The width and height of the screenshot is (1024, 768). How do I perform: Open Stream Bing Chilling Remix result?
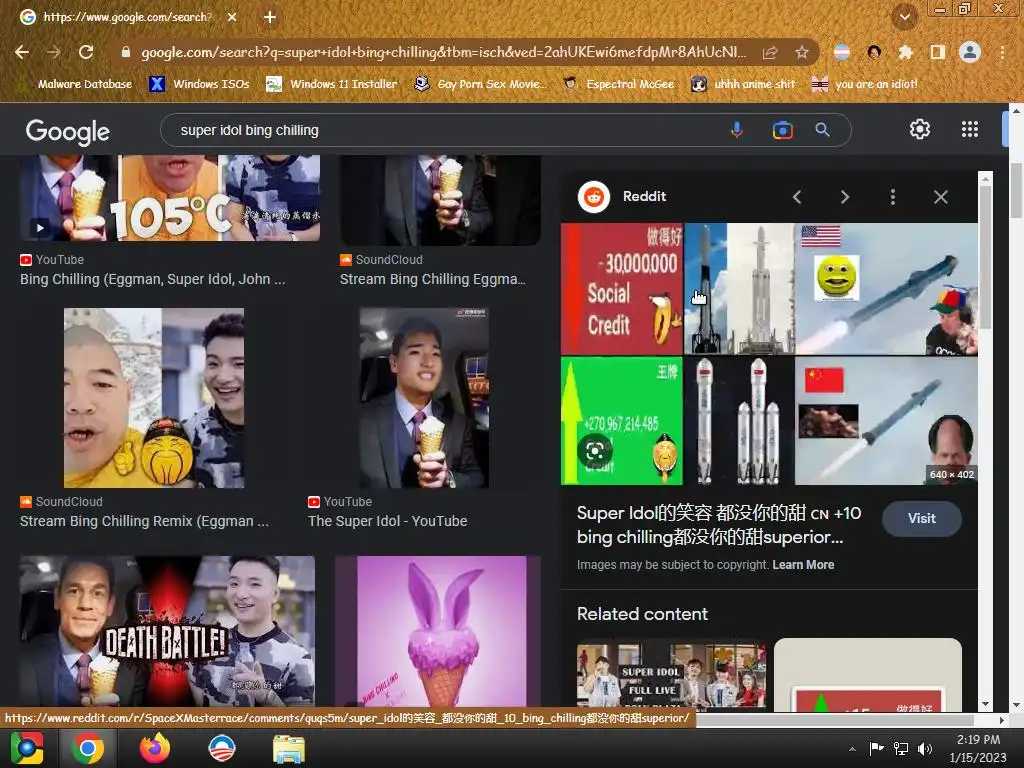click(144, 521)
